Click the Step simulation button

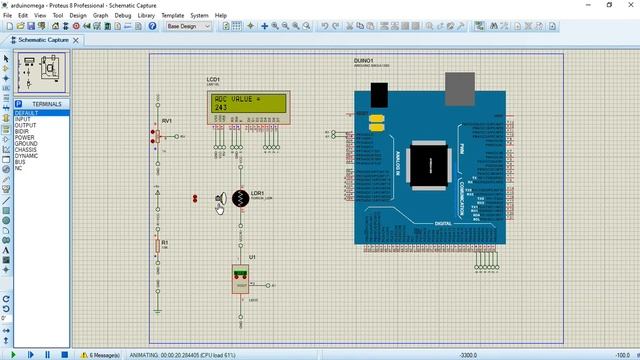click(31, 355)
